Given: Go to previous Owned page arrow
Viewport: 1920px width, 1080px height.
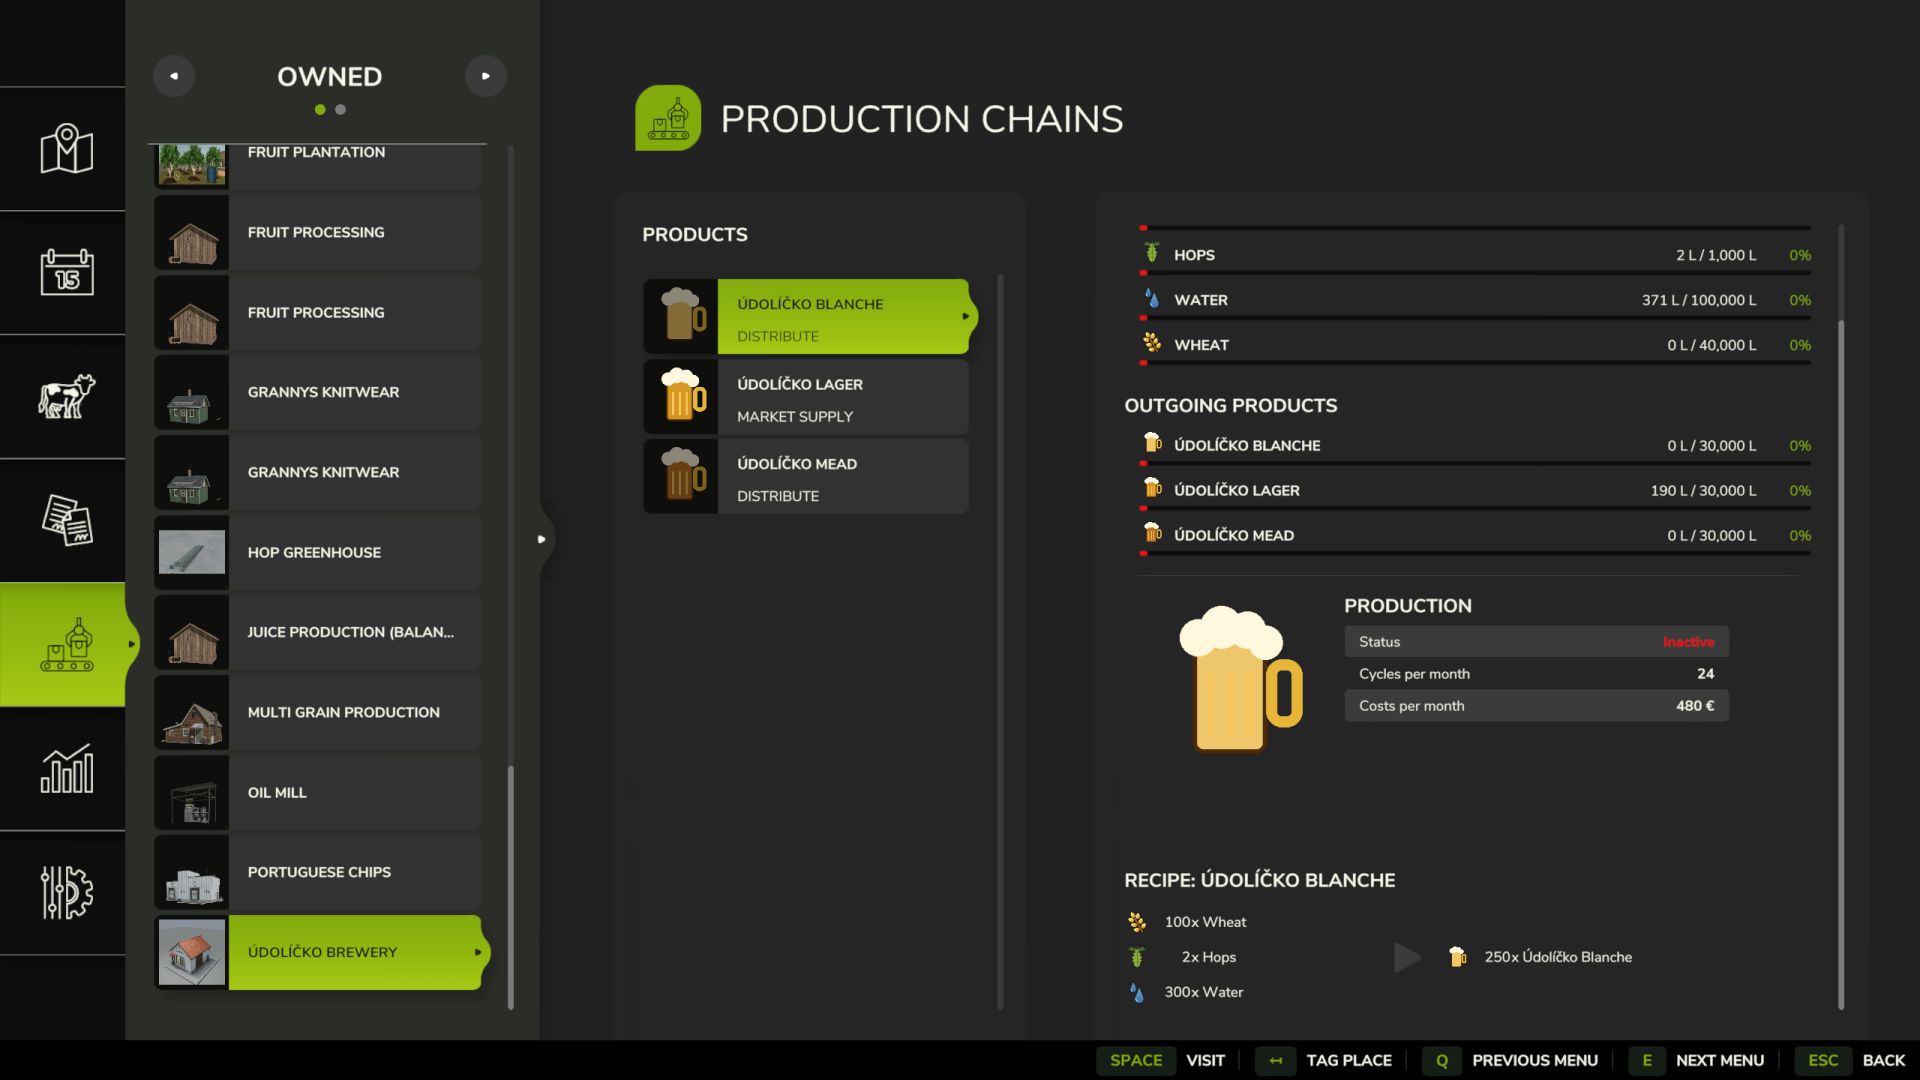Looking at the screenshot, I should click(x=174, y=76).
